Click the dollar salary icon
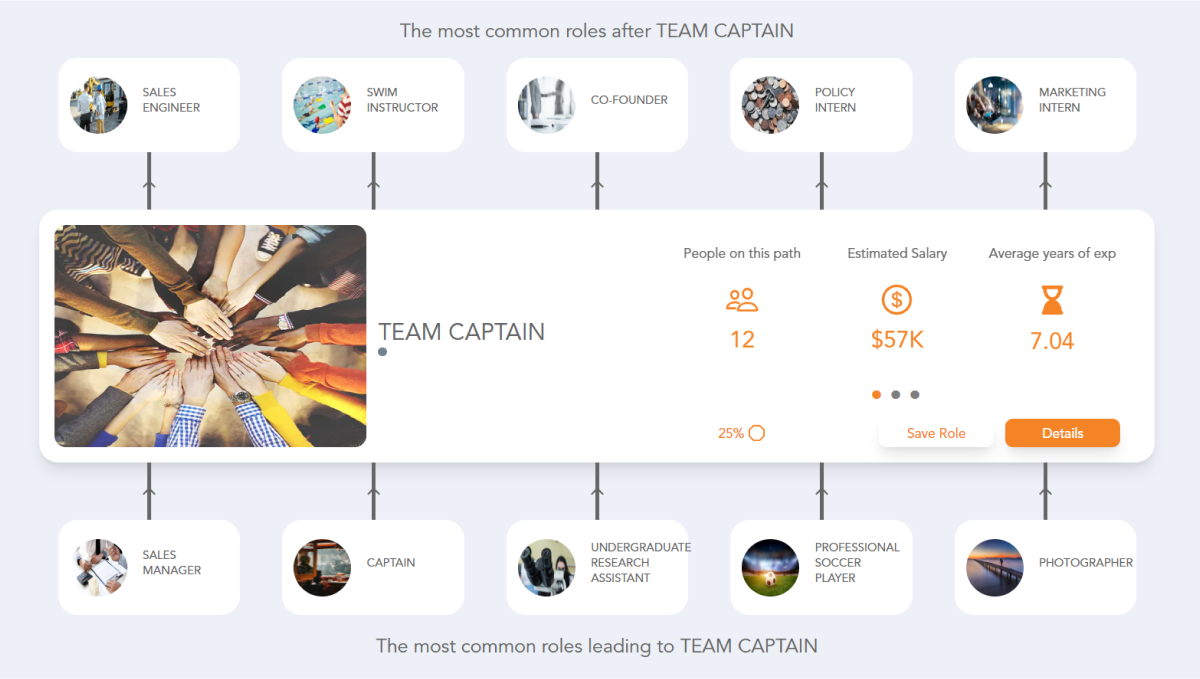 [896, 300]
